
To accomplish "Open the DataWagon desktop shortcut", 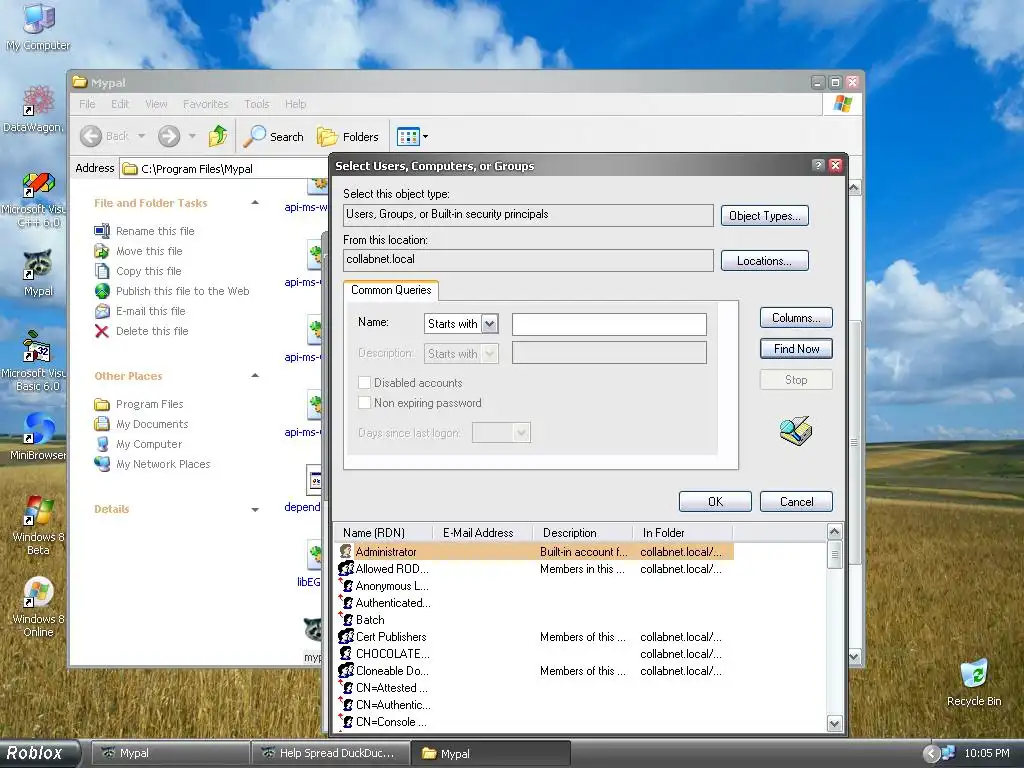I will 38,108.
